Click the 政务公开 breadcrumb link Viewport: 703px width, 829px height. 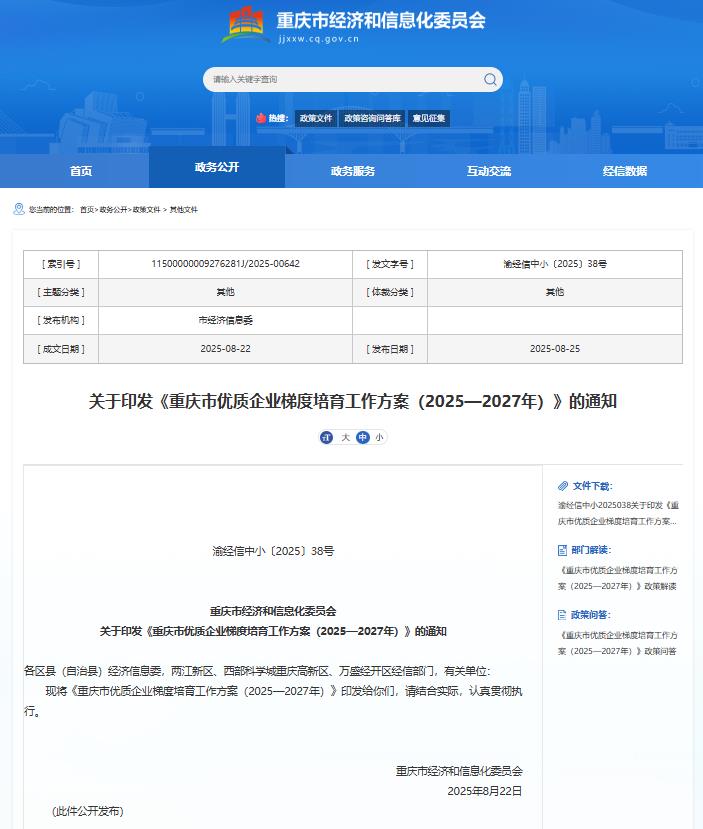[113, 210]
